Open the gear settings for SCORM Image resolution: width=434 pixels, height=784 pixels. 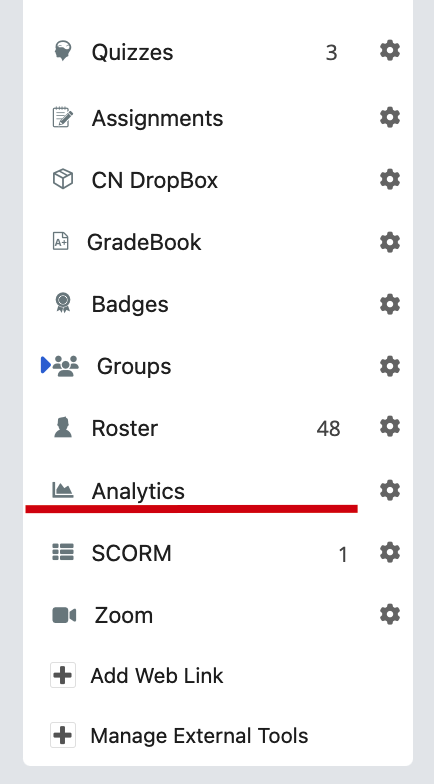click(x=390, y=552)
